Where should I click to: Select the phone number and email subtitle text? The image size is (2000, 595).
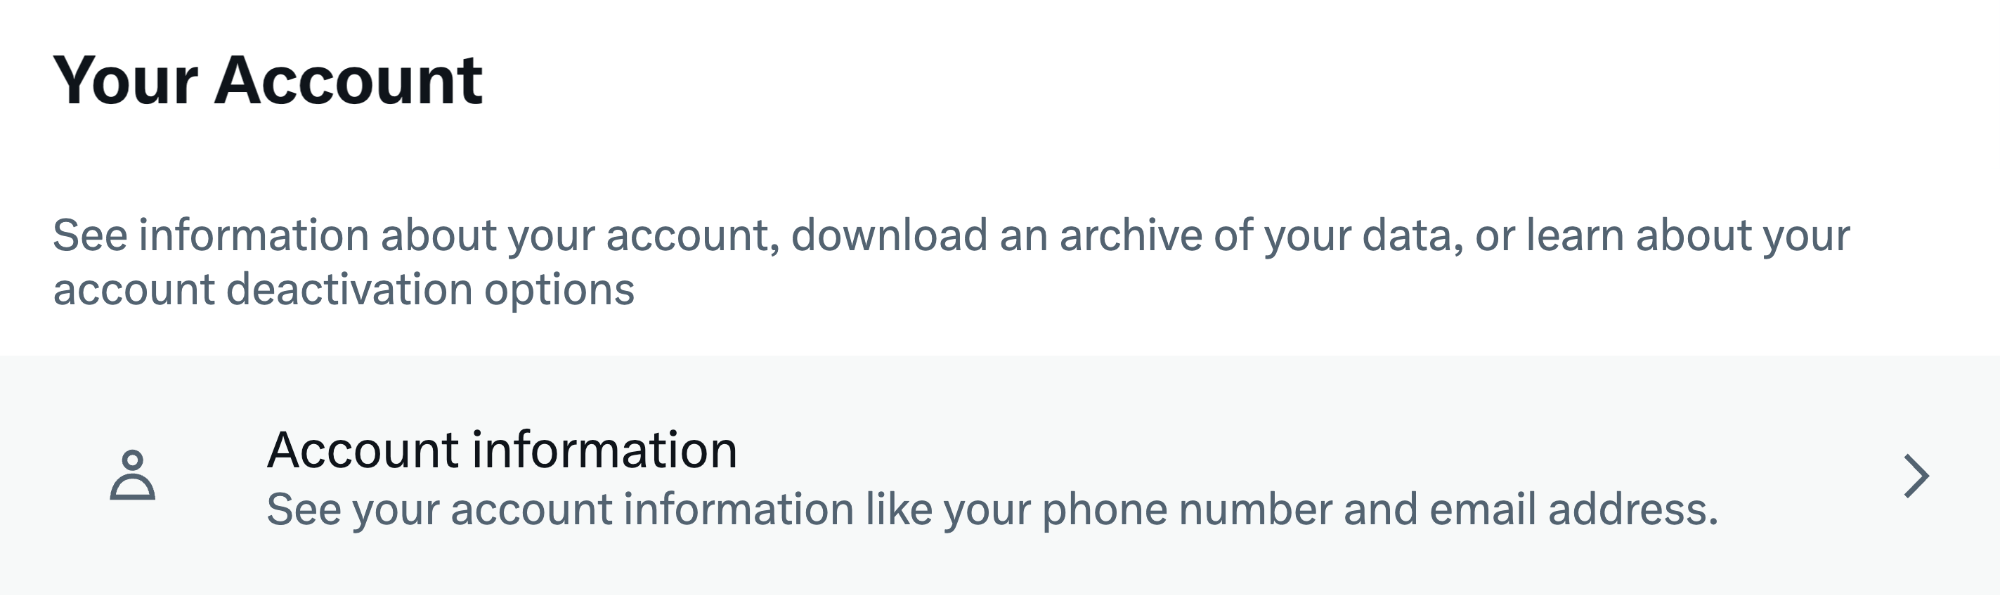click(992, 510)
